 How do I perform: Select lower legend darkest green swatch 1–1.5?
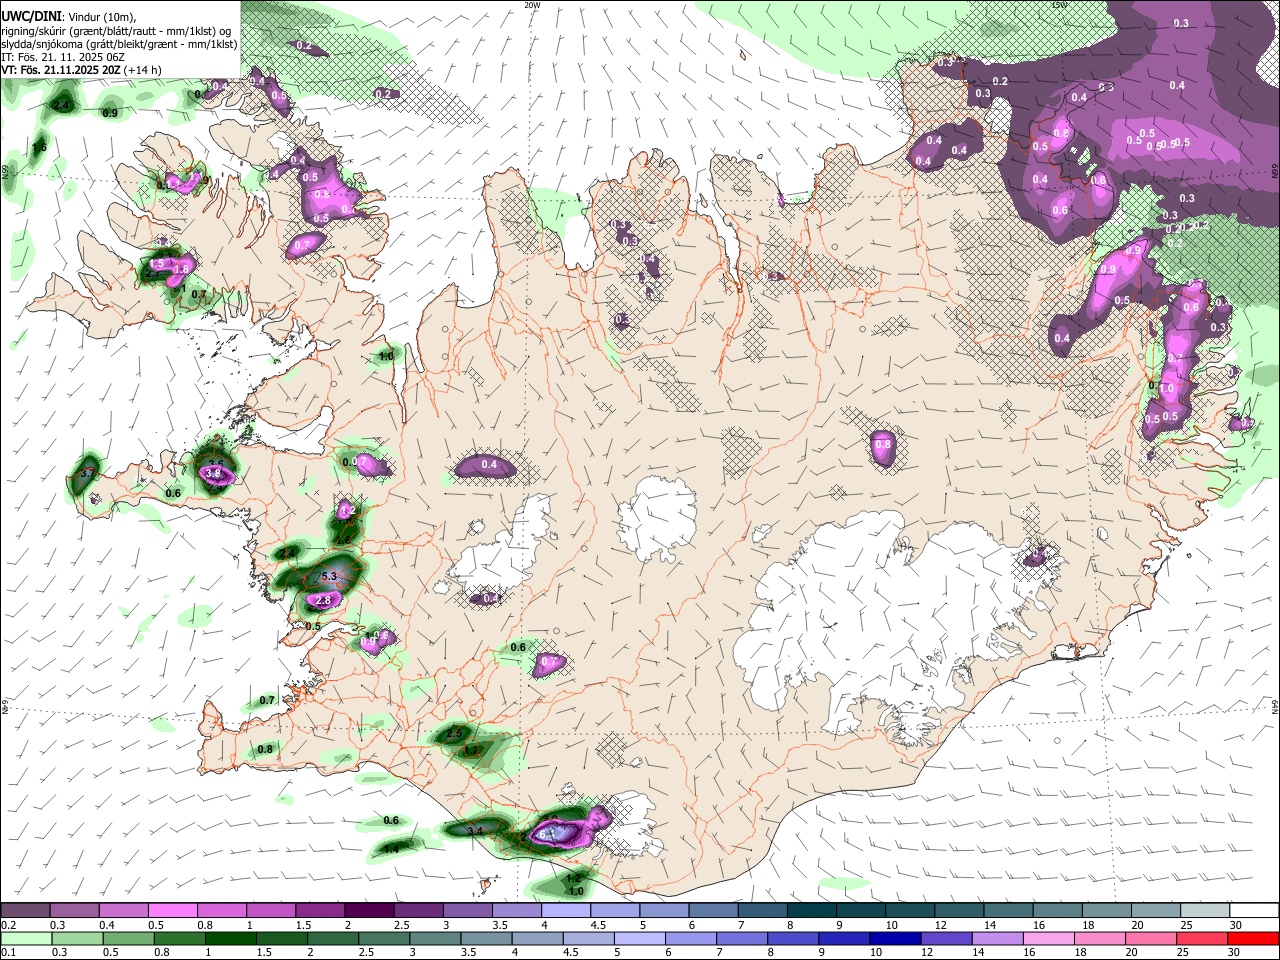click(x=230, y=938)
